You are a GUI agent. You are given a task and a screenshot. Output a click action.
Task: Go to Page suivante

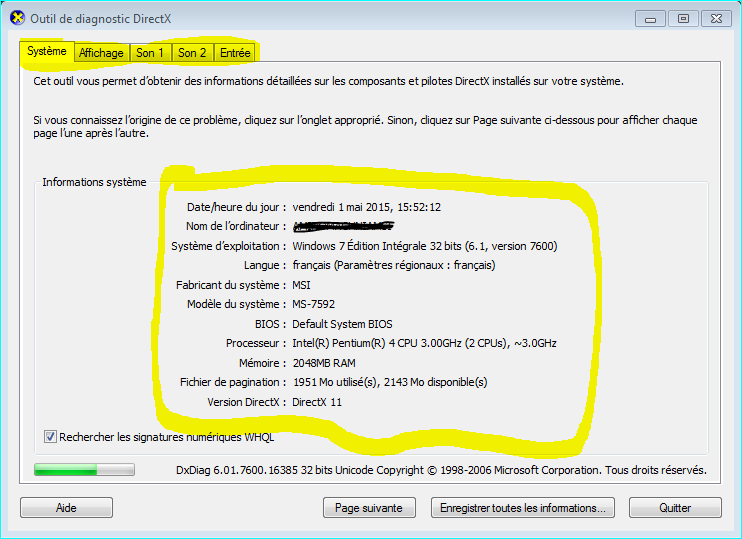pos(369,508)
